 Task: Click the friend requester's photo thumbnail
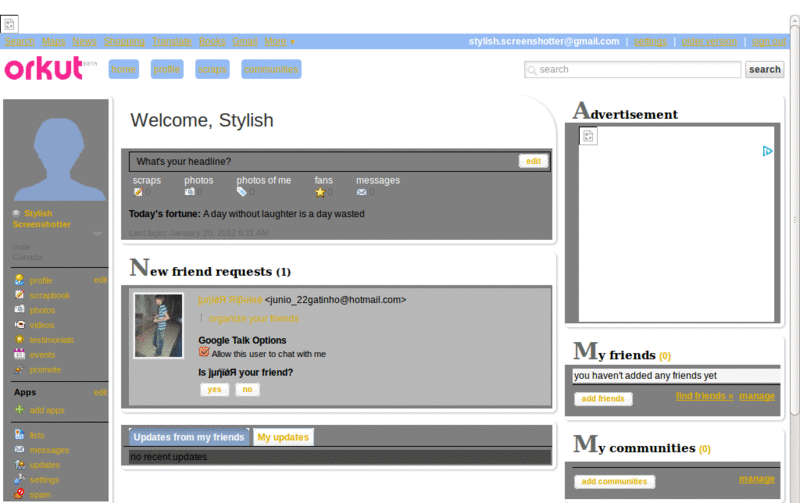tap(158, 325)
